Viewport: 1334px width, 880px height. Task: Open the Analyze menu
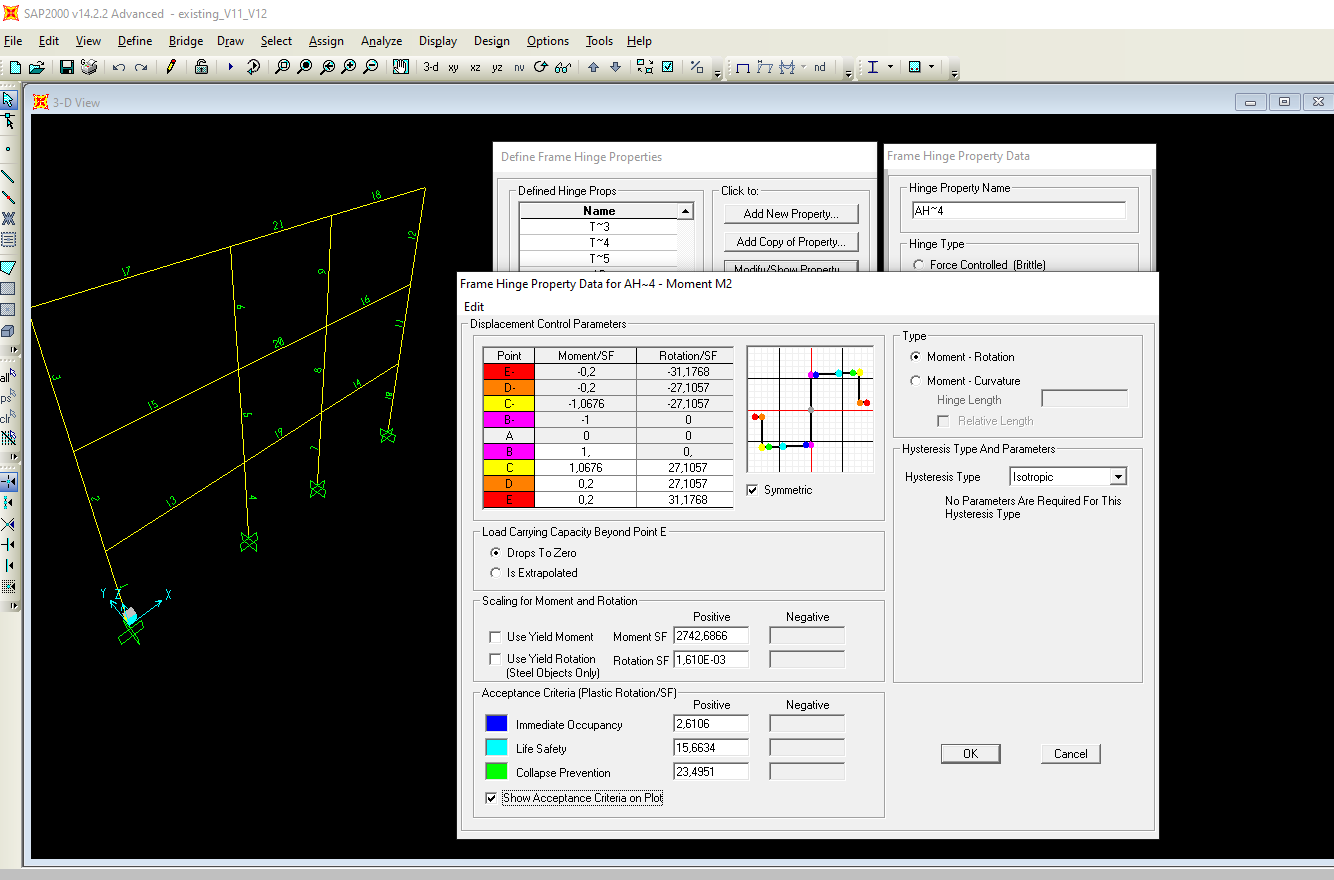click(x=382, y=41)
